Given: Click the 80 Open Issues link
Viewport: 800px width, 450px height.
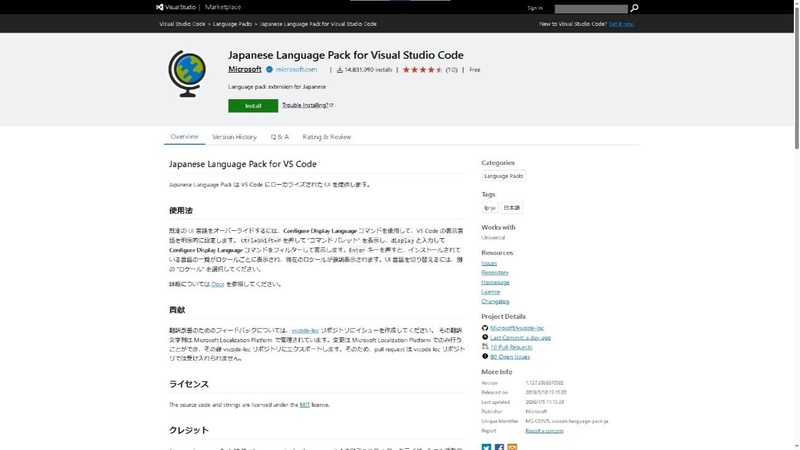Looking at the screenshot, I should tap(510, 357).
